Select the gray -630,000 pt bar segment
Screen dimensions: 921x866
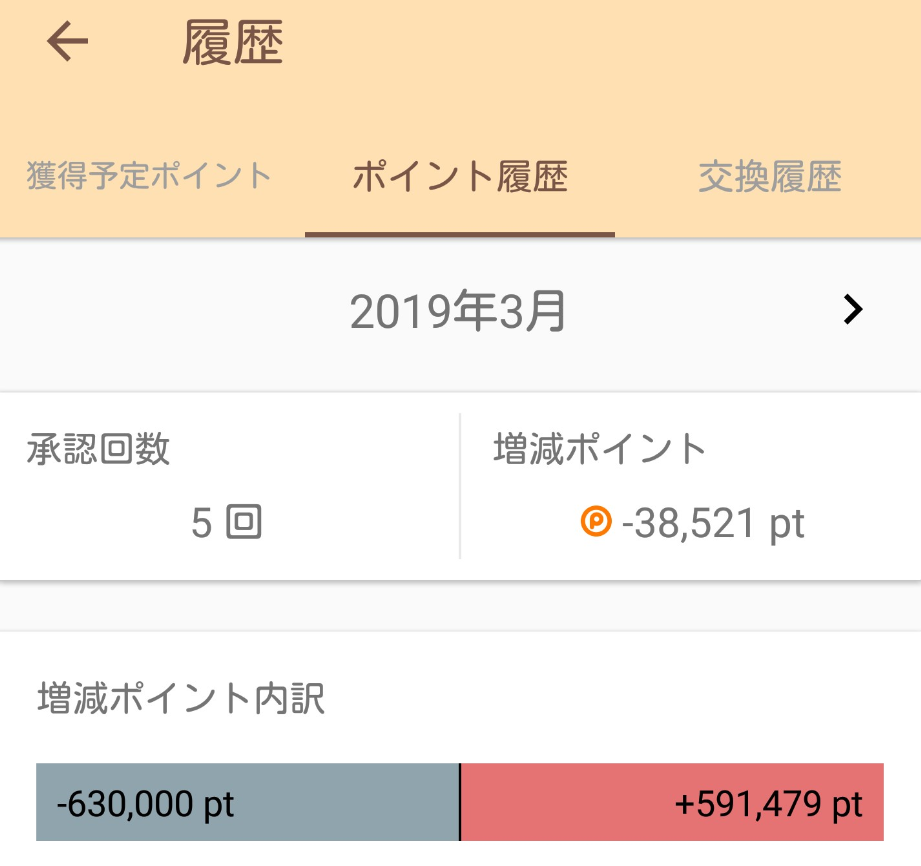coord(247,802)
